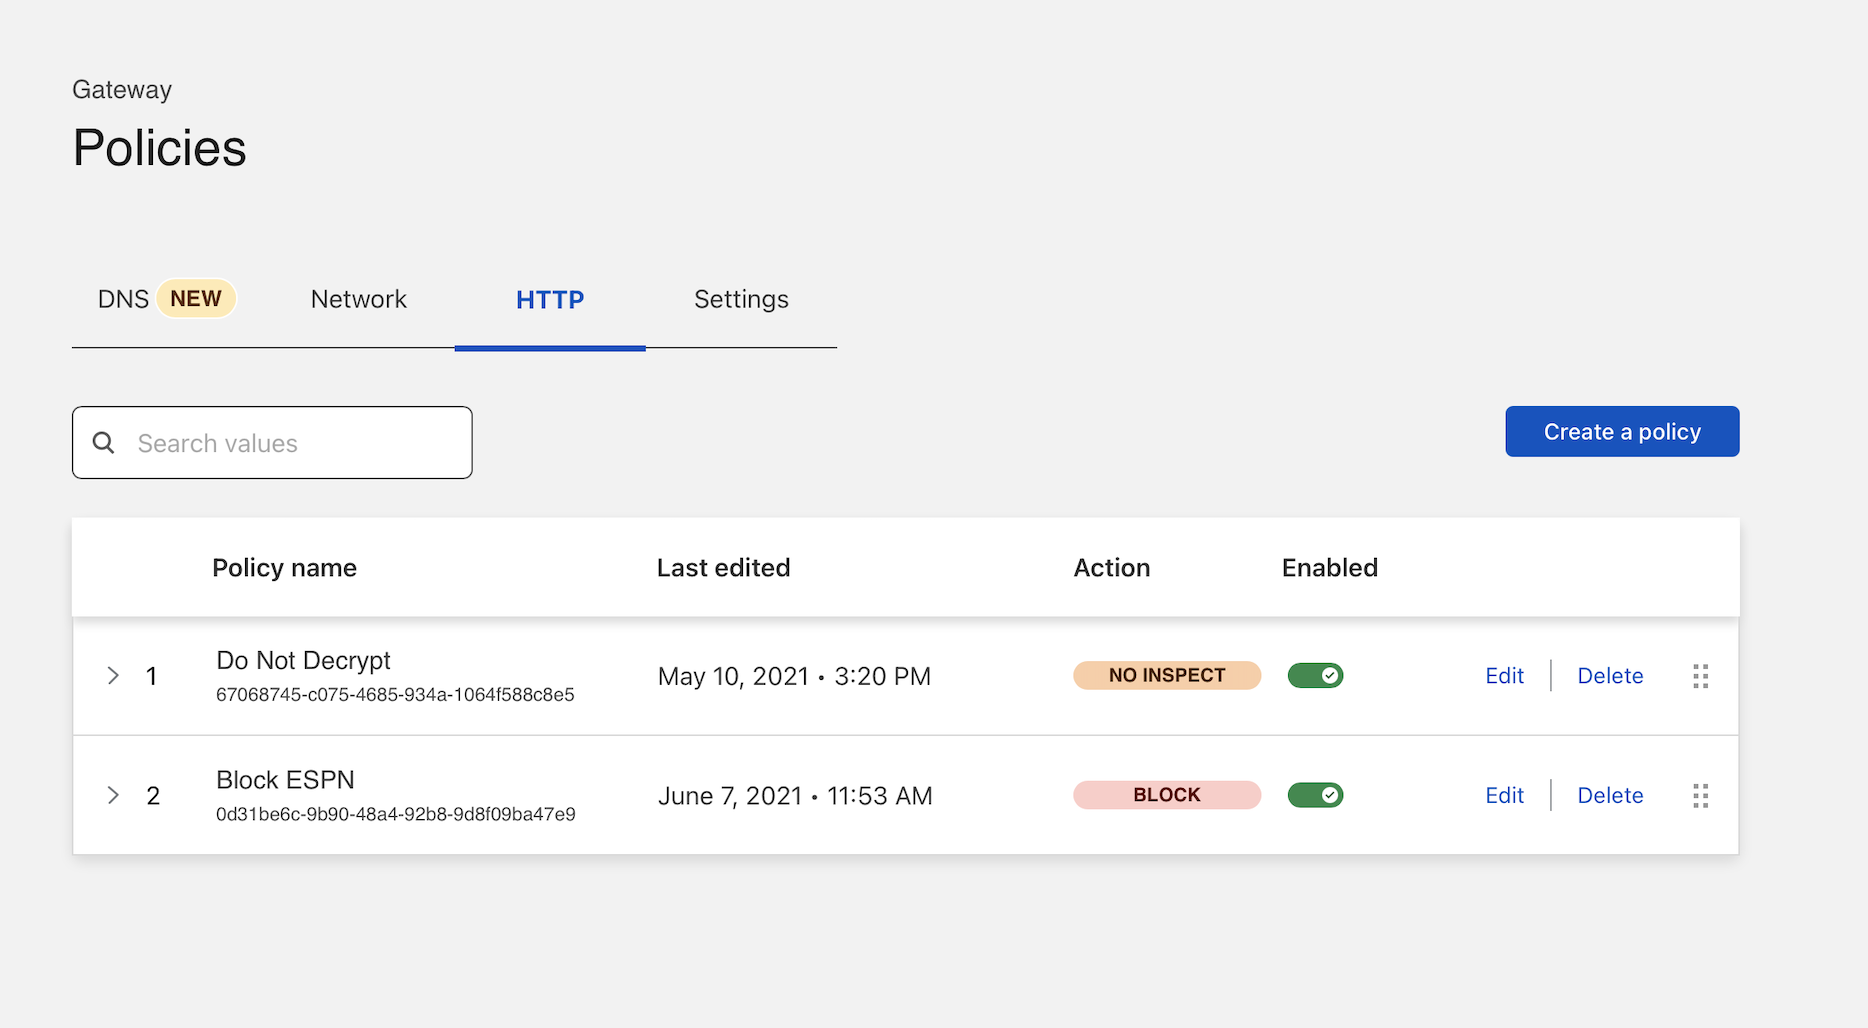The width and height of the screenshot is (1868, 1028).
Task: Click the NEW badge on DNS tab
Action: pos(196,299)
